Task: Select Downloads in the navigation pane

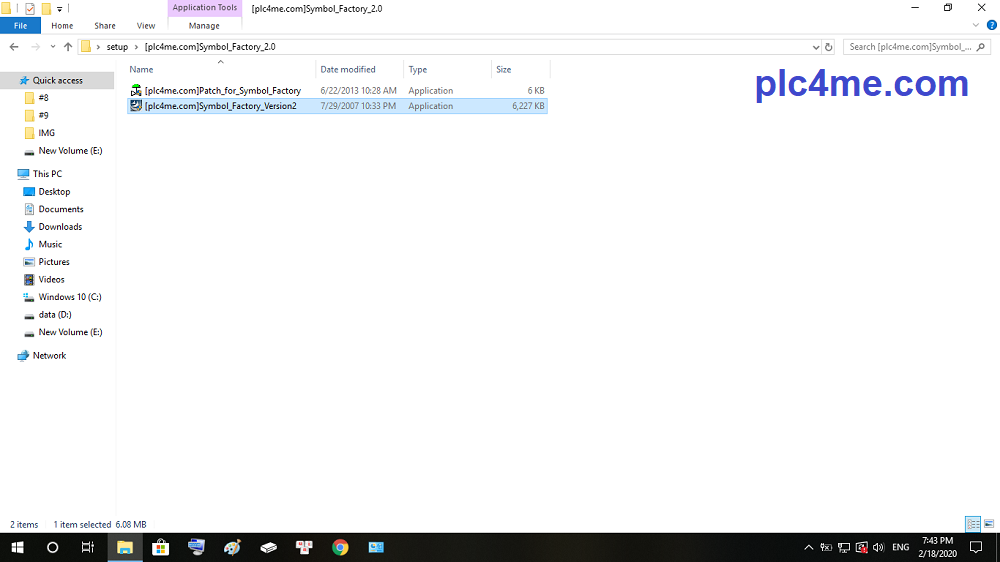Action: (60, 227)
